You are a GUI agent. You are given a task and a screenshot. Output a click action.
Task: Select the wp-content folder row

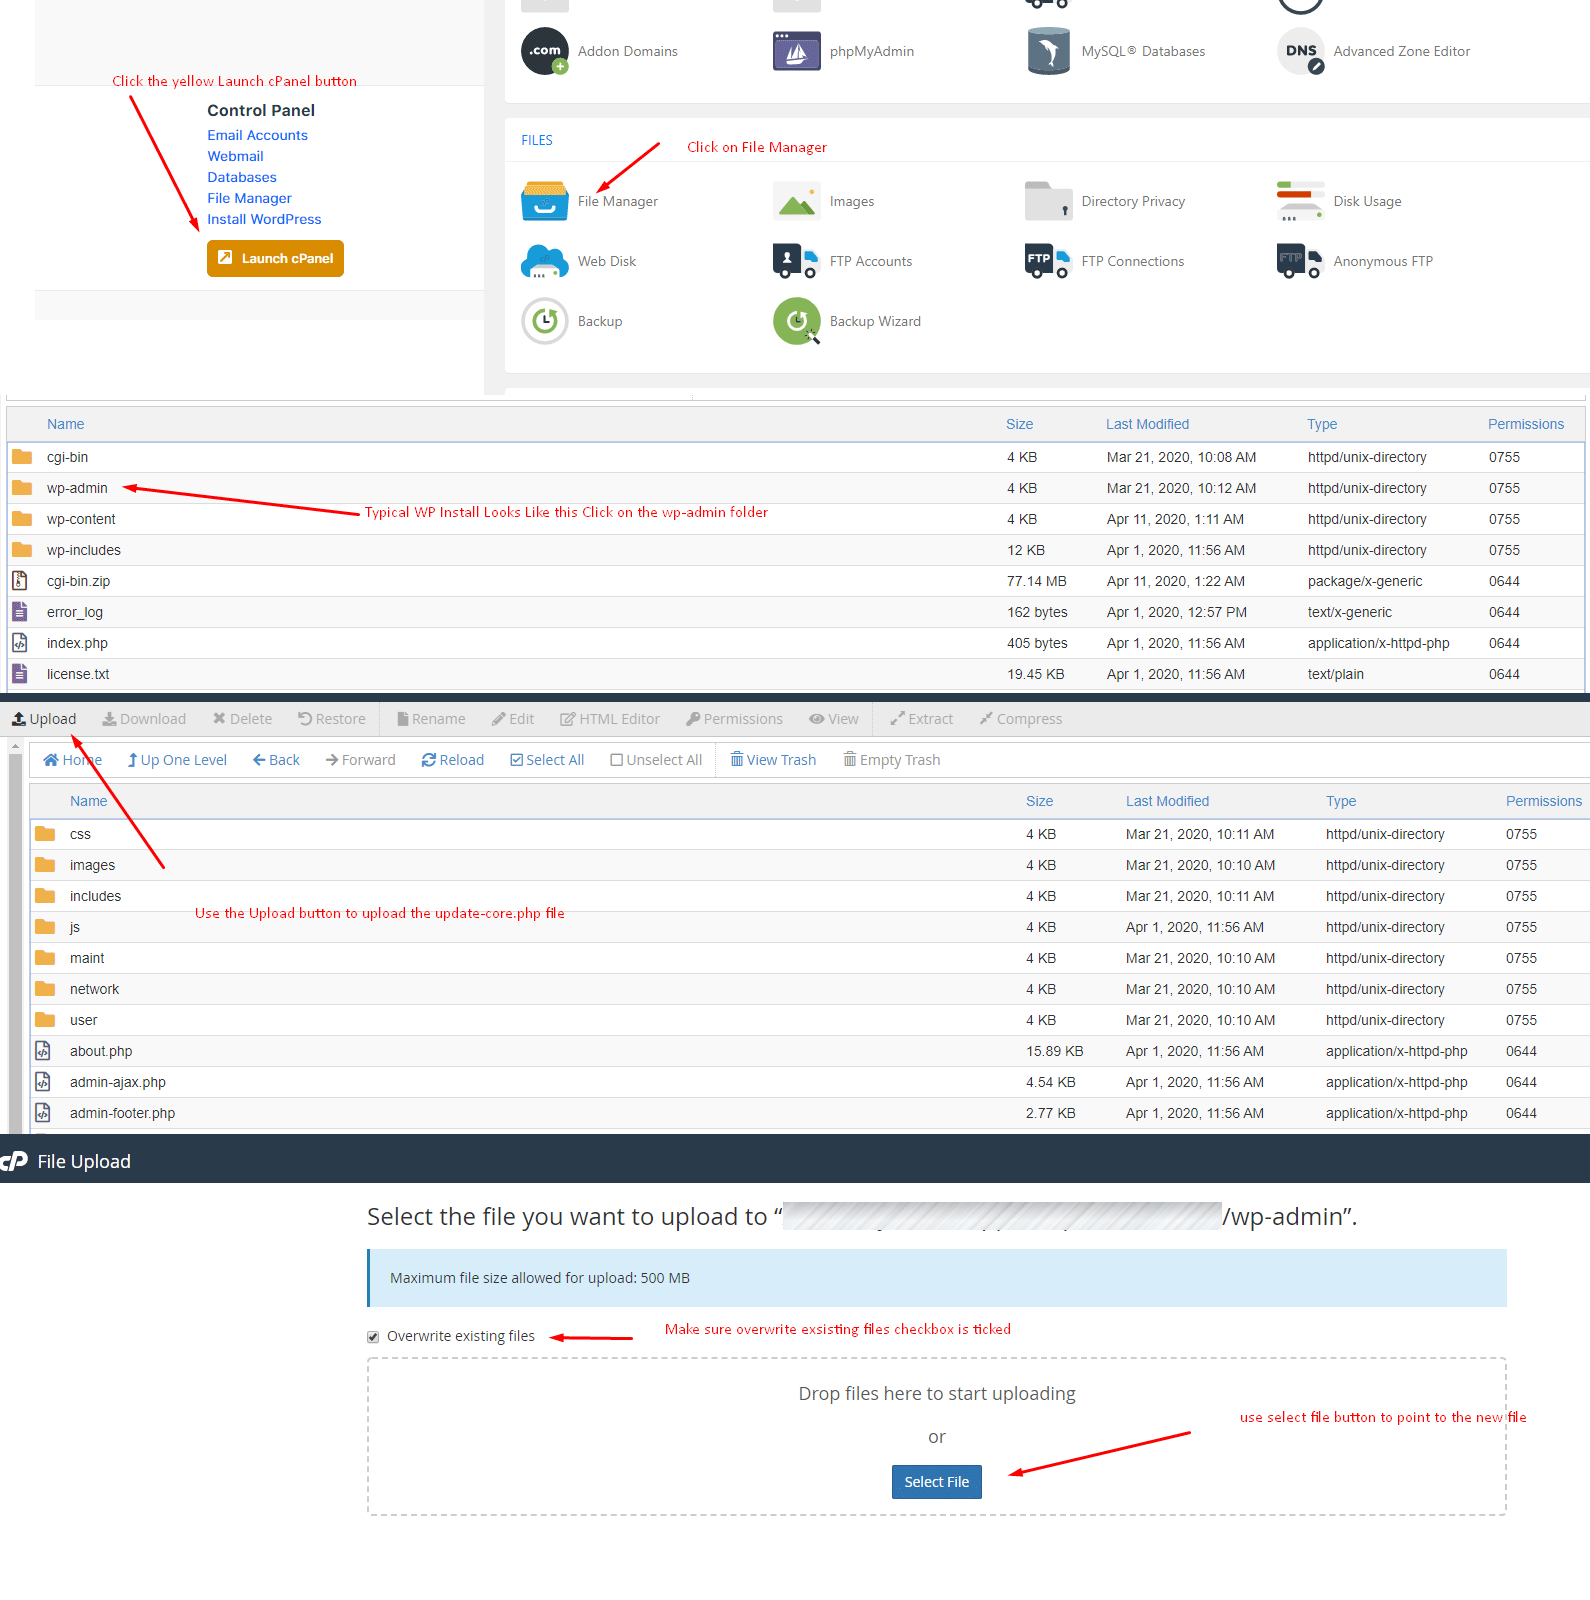(796, 519)
